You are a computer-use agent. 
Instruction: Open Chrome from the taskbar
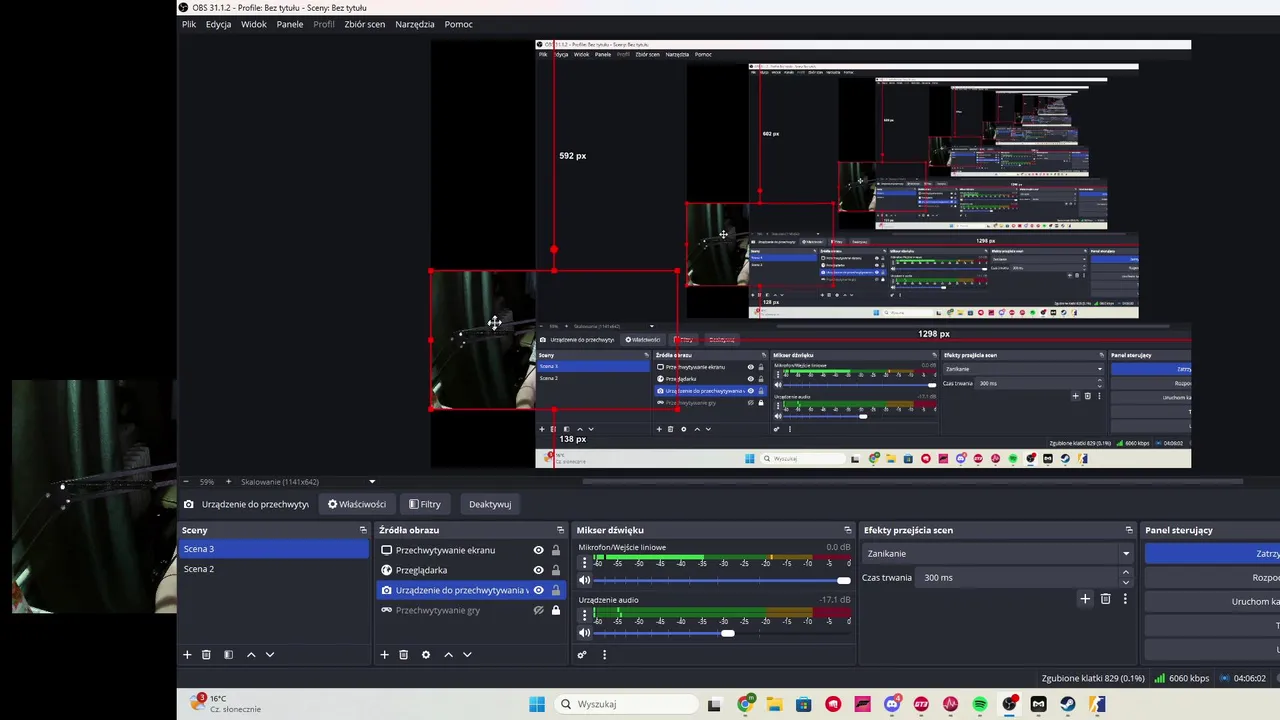745,704
